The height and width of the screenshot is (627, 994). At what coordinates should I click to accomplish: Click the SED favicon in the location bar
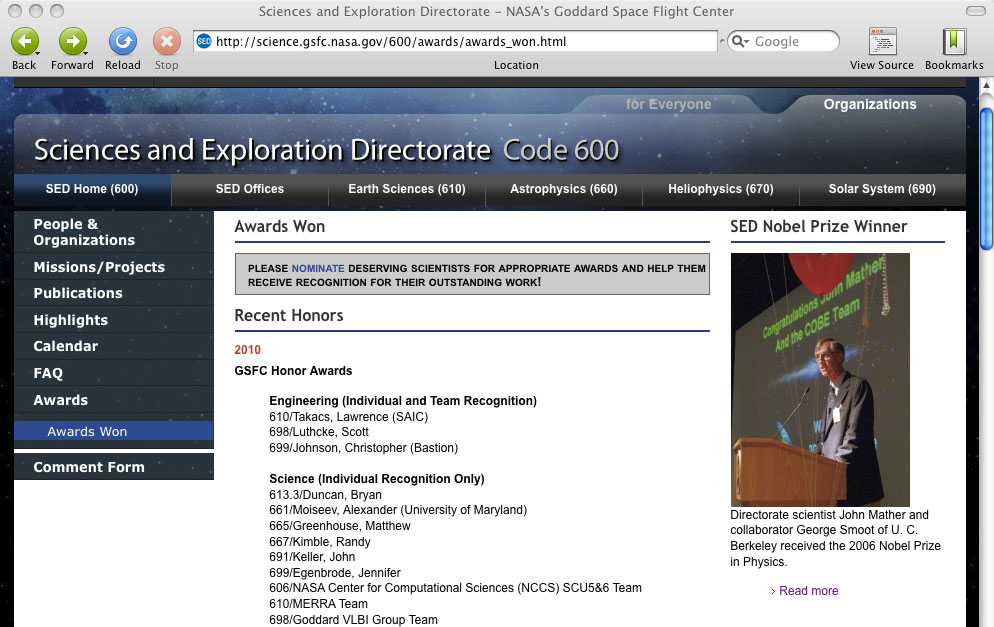[204, 41]
